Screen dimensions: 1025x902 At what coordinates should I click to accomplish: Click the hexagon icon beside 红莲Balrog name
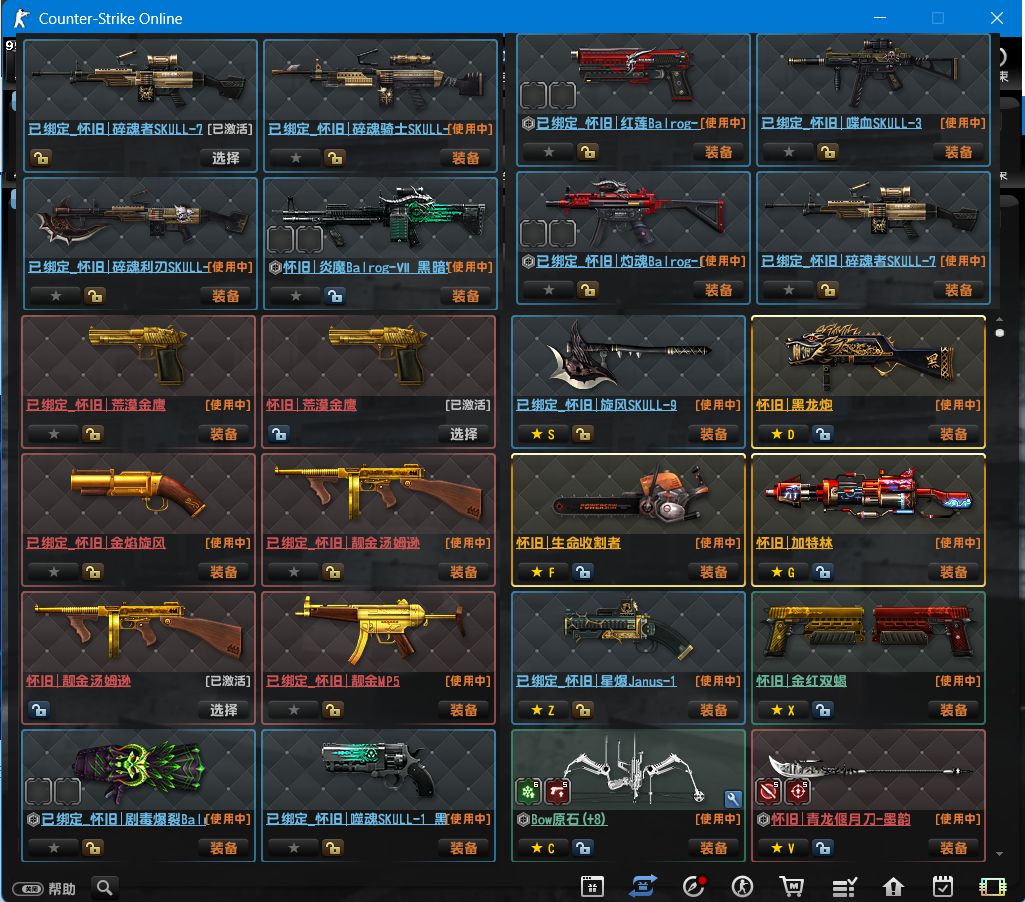[x=528, y=123]
